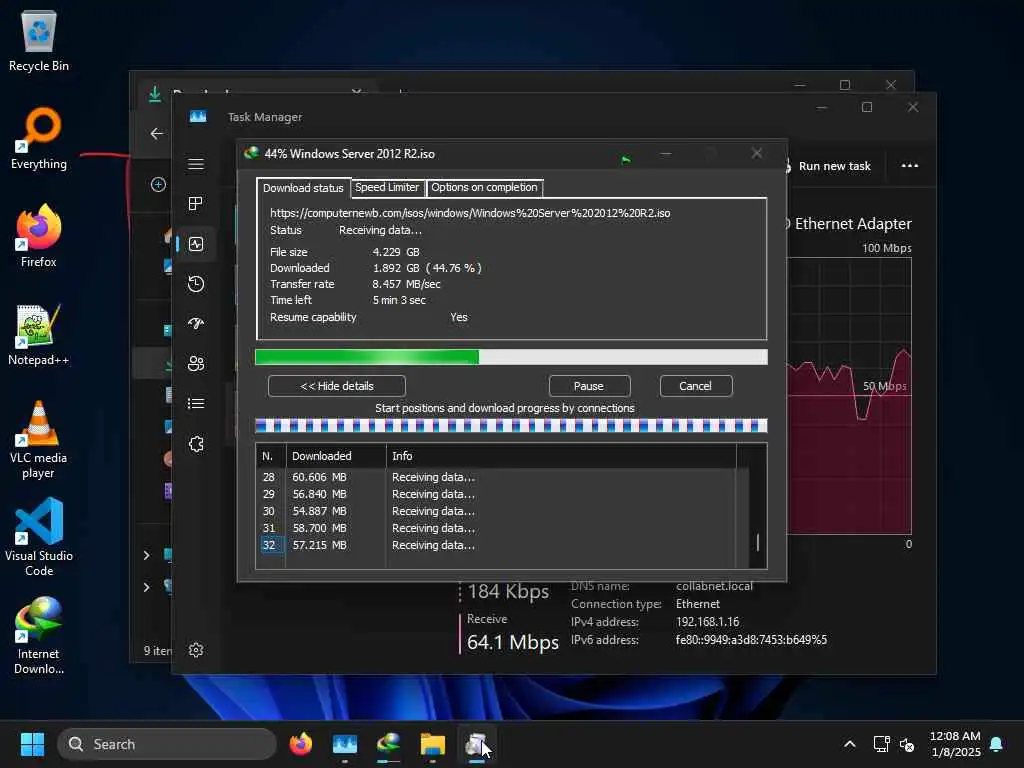Click the IDM green tray arrow icon in title bar
The height and width of the screenshot is (768, 1024).
(x=626, y=159)
